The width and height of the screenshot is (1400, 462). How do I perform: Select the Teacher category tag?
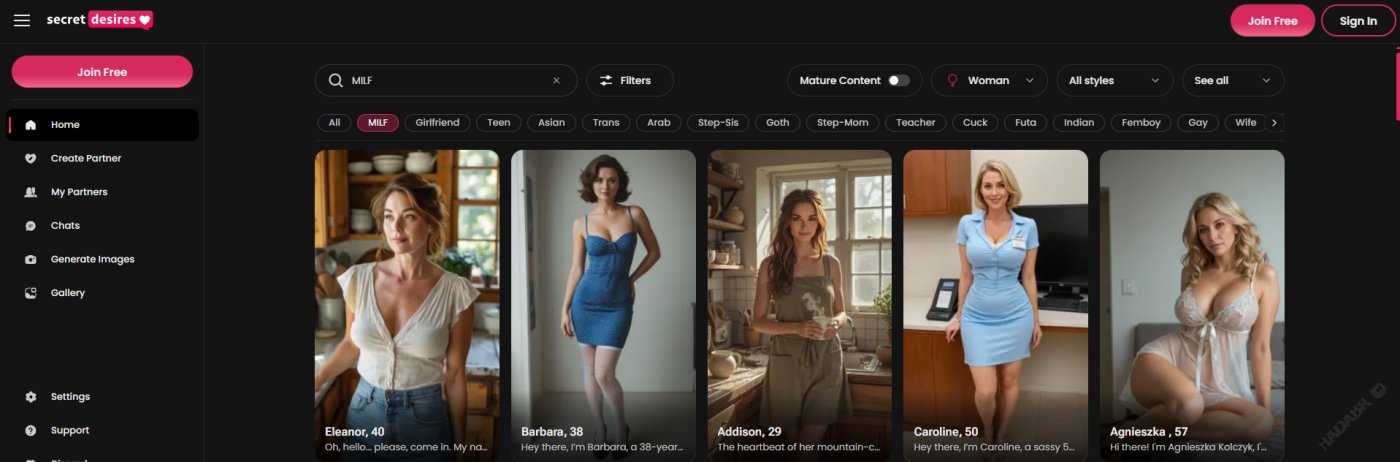[x=916, y=123]
